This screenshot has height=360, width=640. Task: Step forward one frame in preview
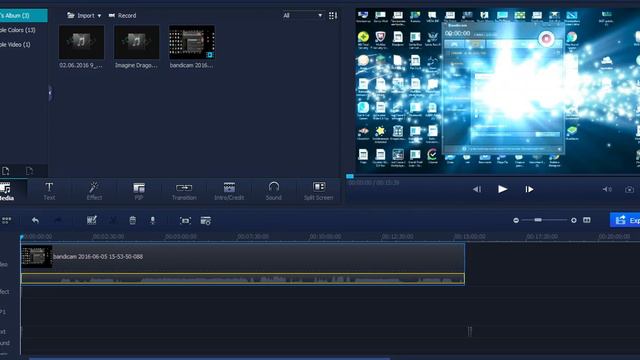pyautogui.click(x=529, y=189)
